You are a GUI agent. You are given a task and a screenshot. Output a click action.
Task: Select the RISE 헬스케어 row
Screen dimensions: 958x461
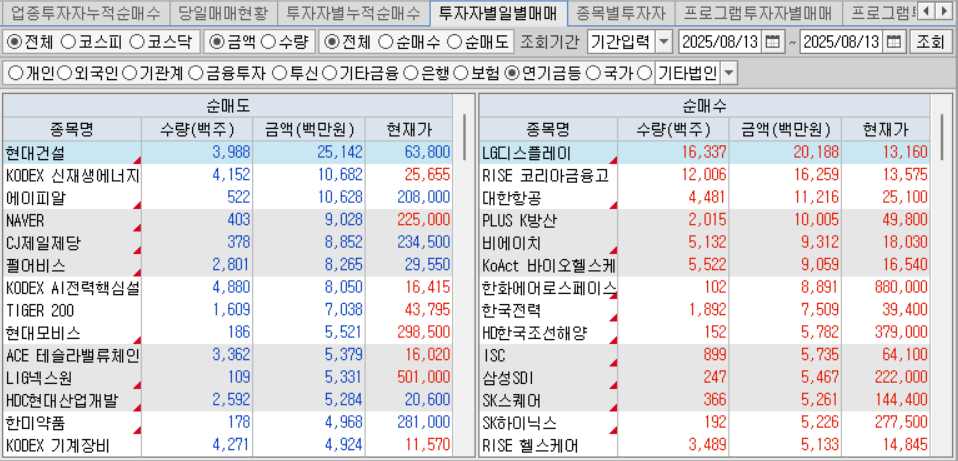704,445
